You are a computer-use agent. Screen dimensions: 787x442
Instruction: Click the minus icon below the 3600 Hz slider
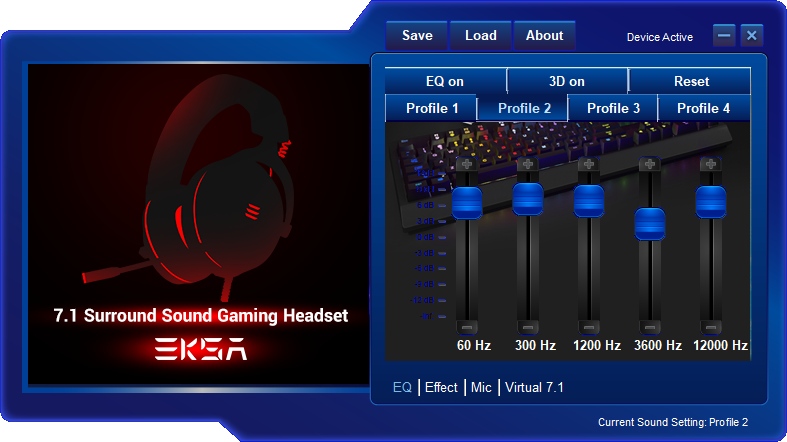pyautogui.click(x=649, y=328)
